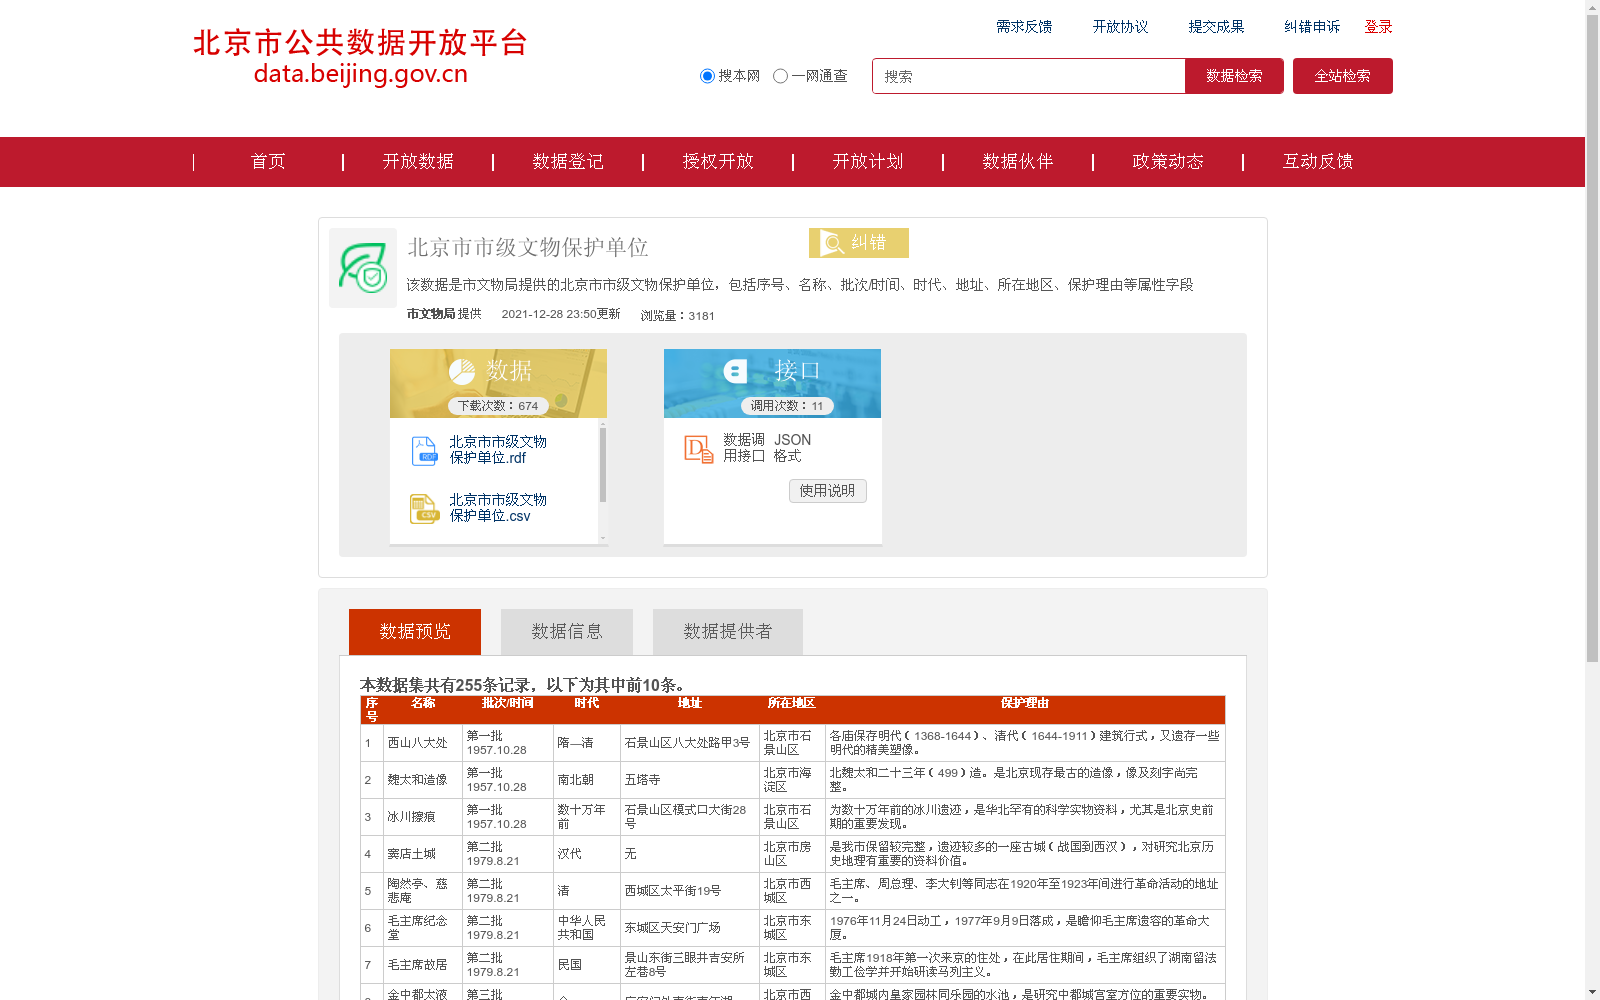1600x1000 pixels.
Task: Open the 北京市市级文物保护单位.csv file icon
Action: 424,509
